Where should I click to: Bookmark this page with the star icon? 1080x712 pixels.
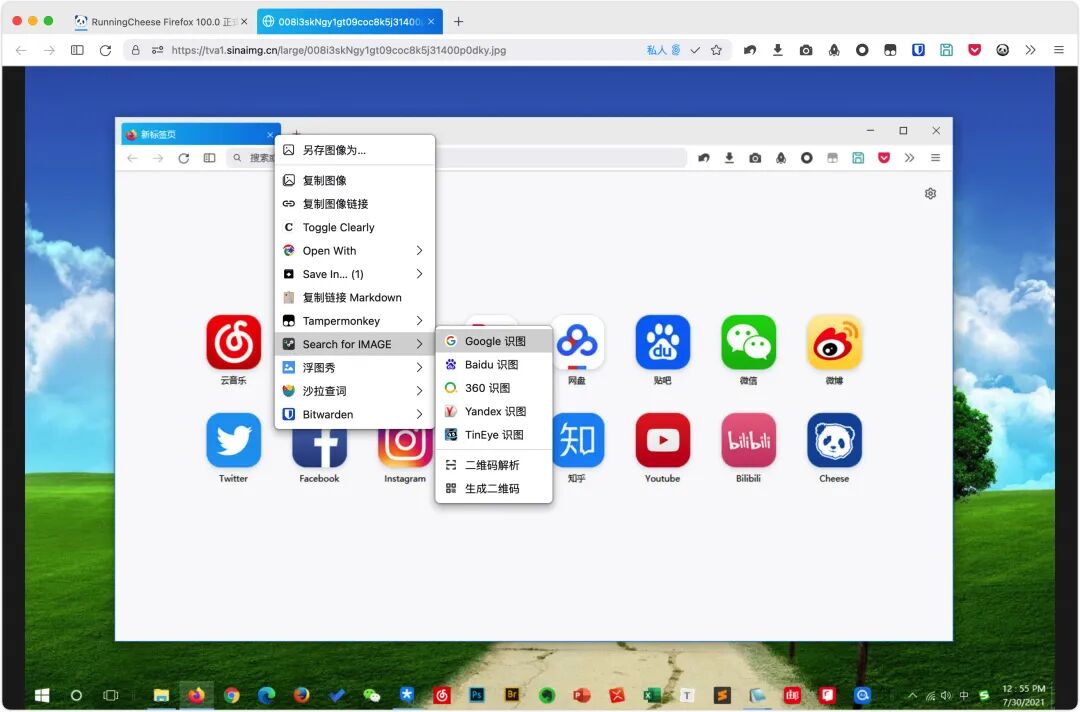click(x=716, y=50)
